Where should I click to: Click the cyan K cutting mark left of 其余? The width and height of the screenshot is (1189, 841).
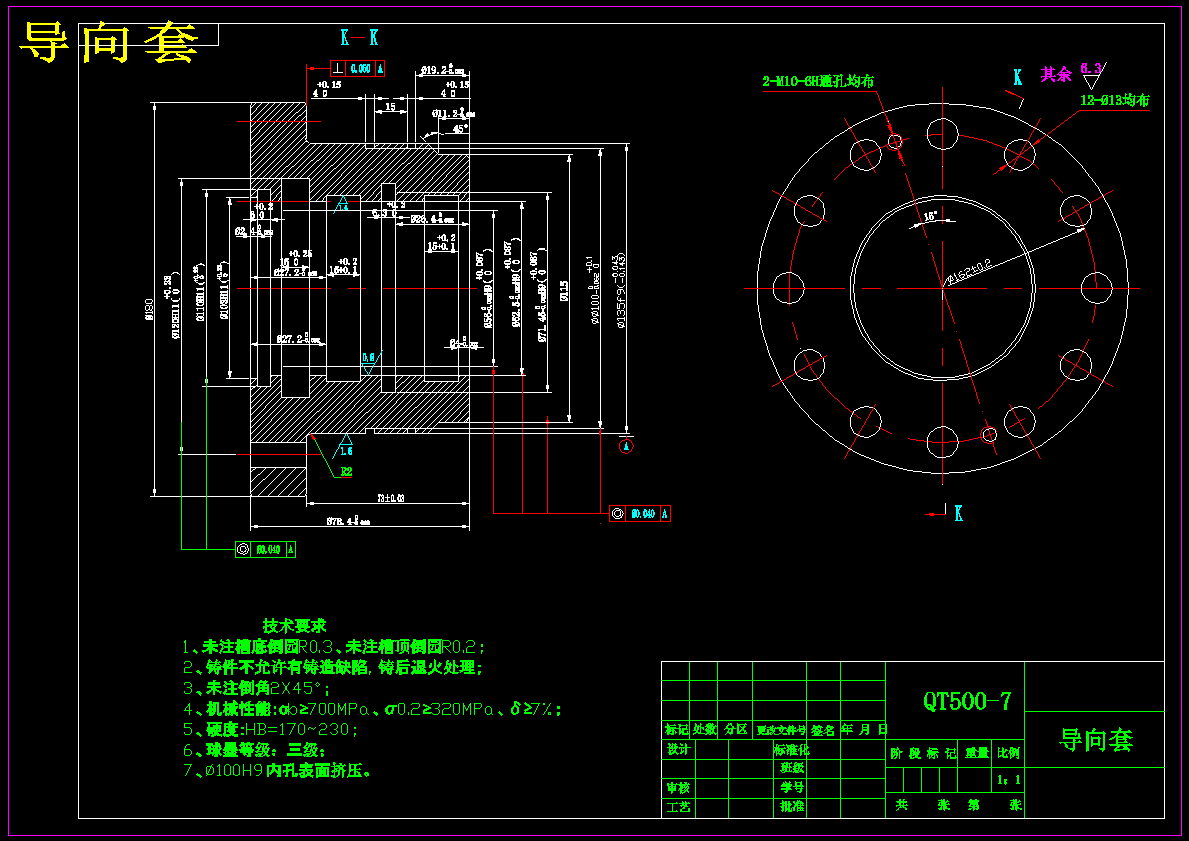[x=1018, y=77]
